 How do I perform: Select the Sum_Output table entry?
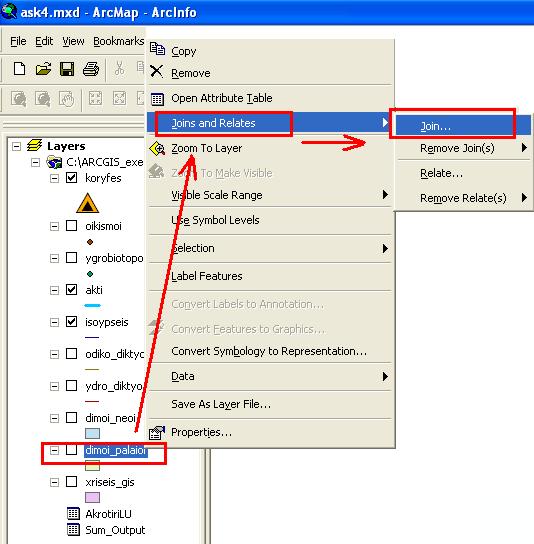(115, 530)
